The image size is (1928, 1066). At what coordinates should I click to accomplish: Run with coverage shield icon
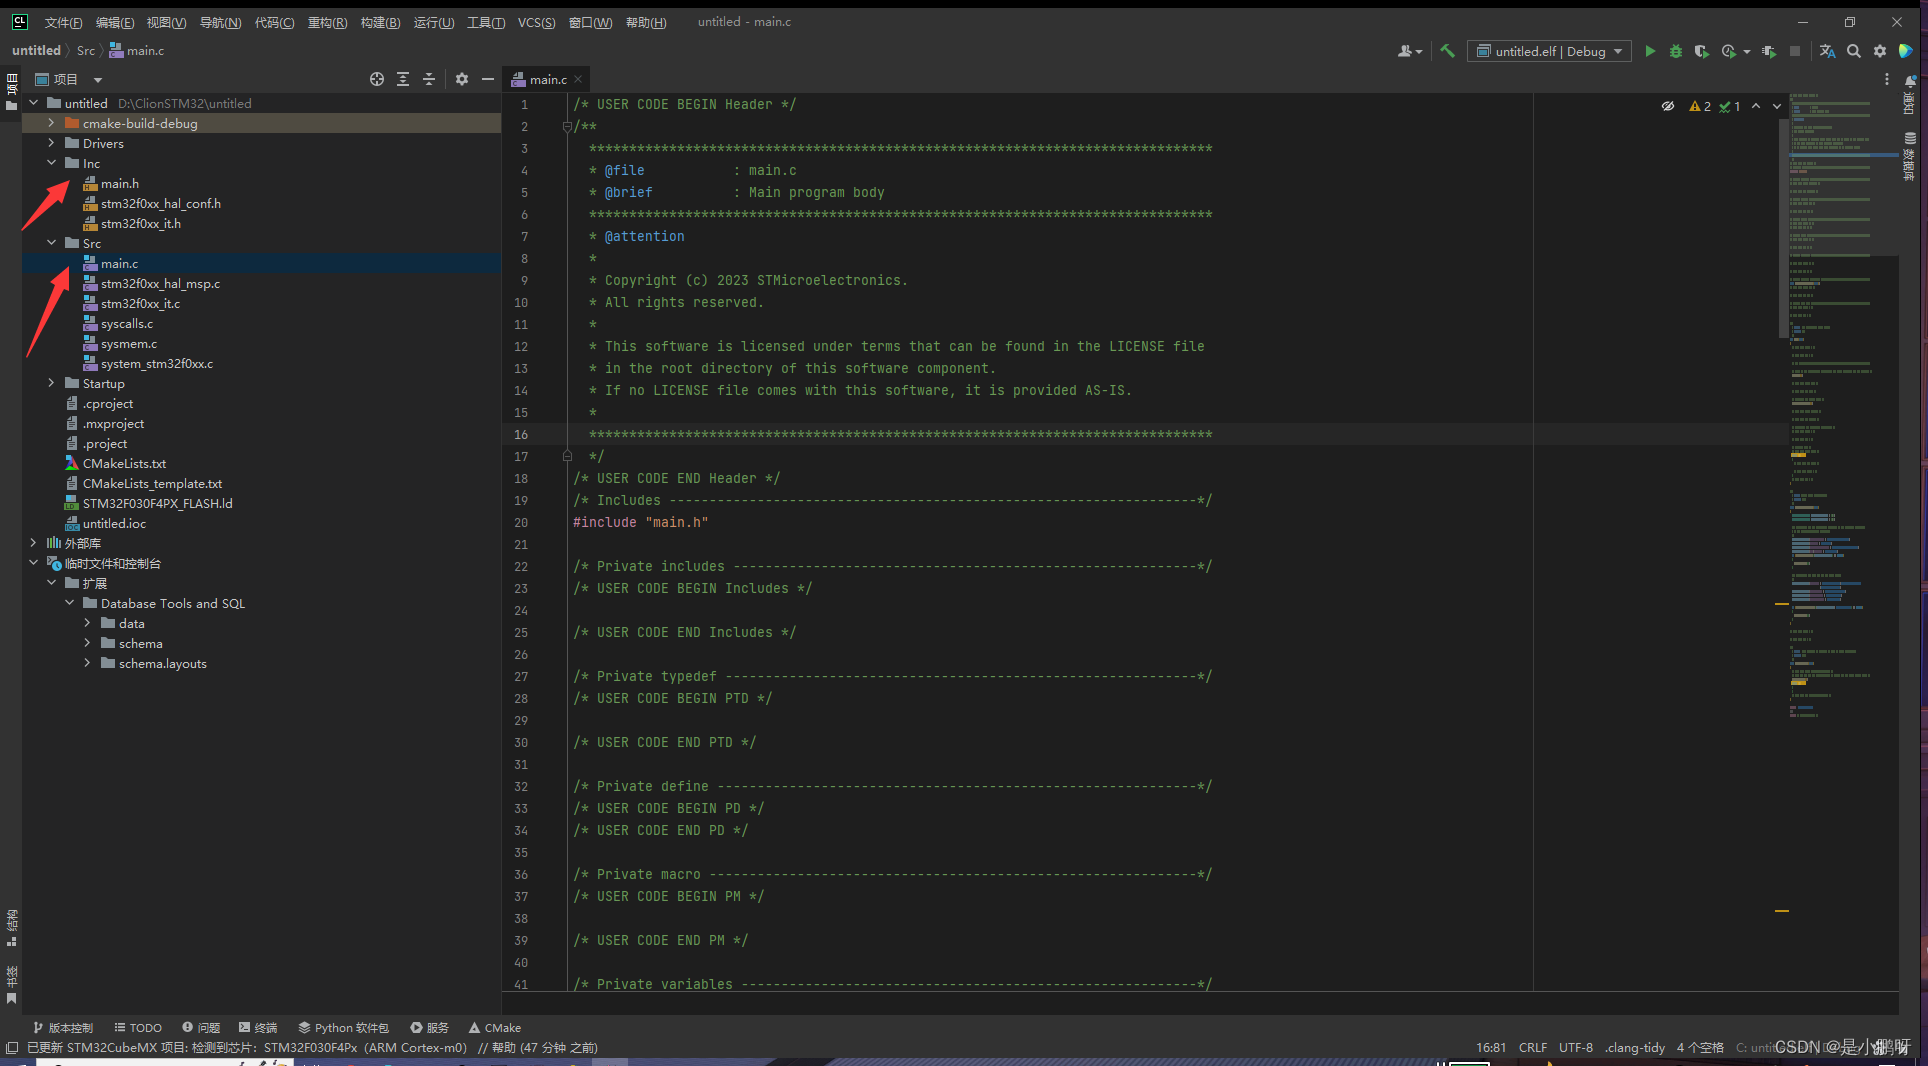coord(1702,51)
